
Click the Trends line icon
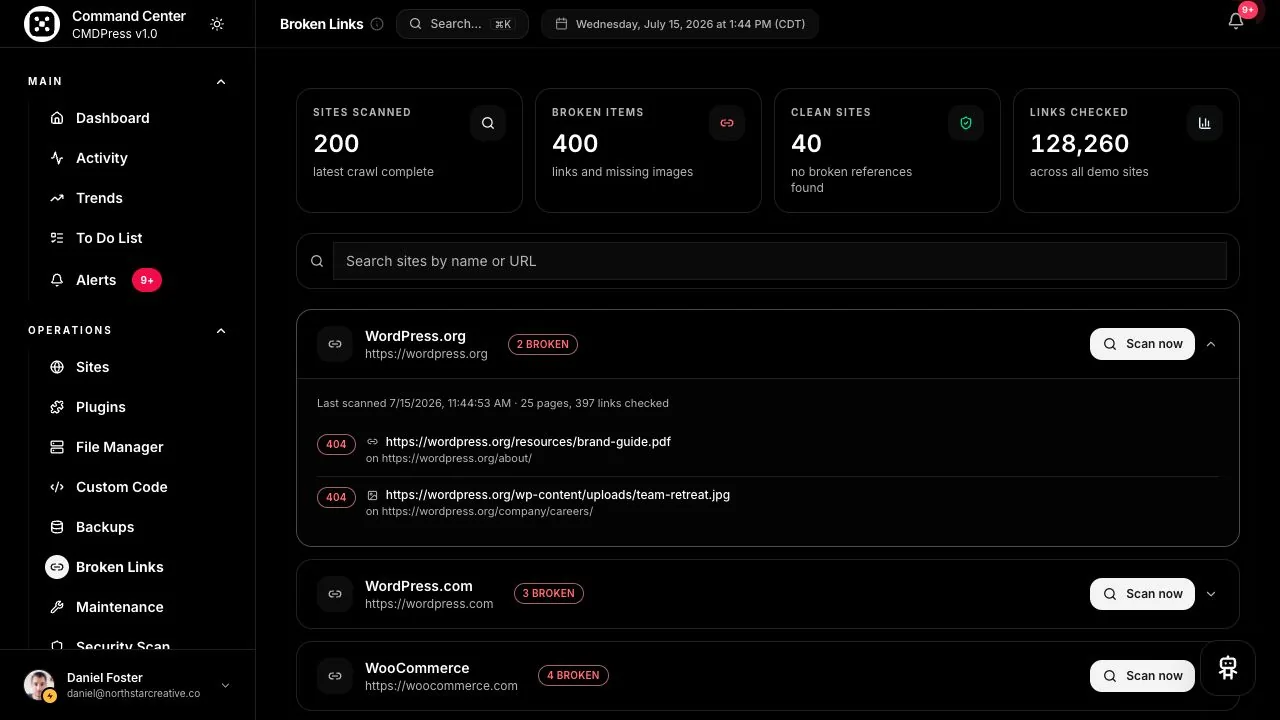pos(57,198)
